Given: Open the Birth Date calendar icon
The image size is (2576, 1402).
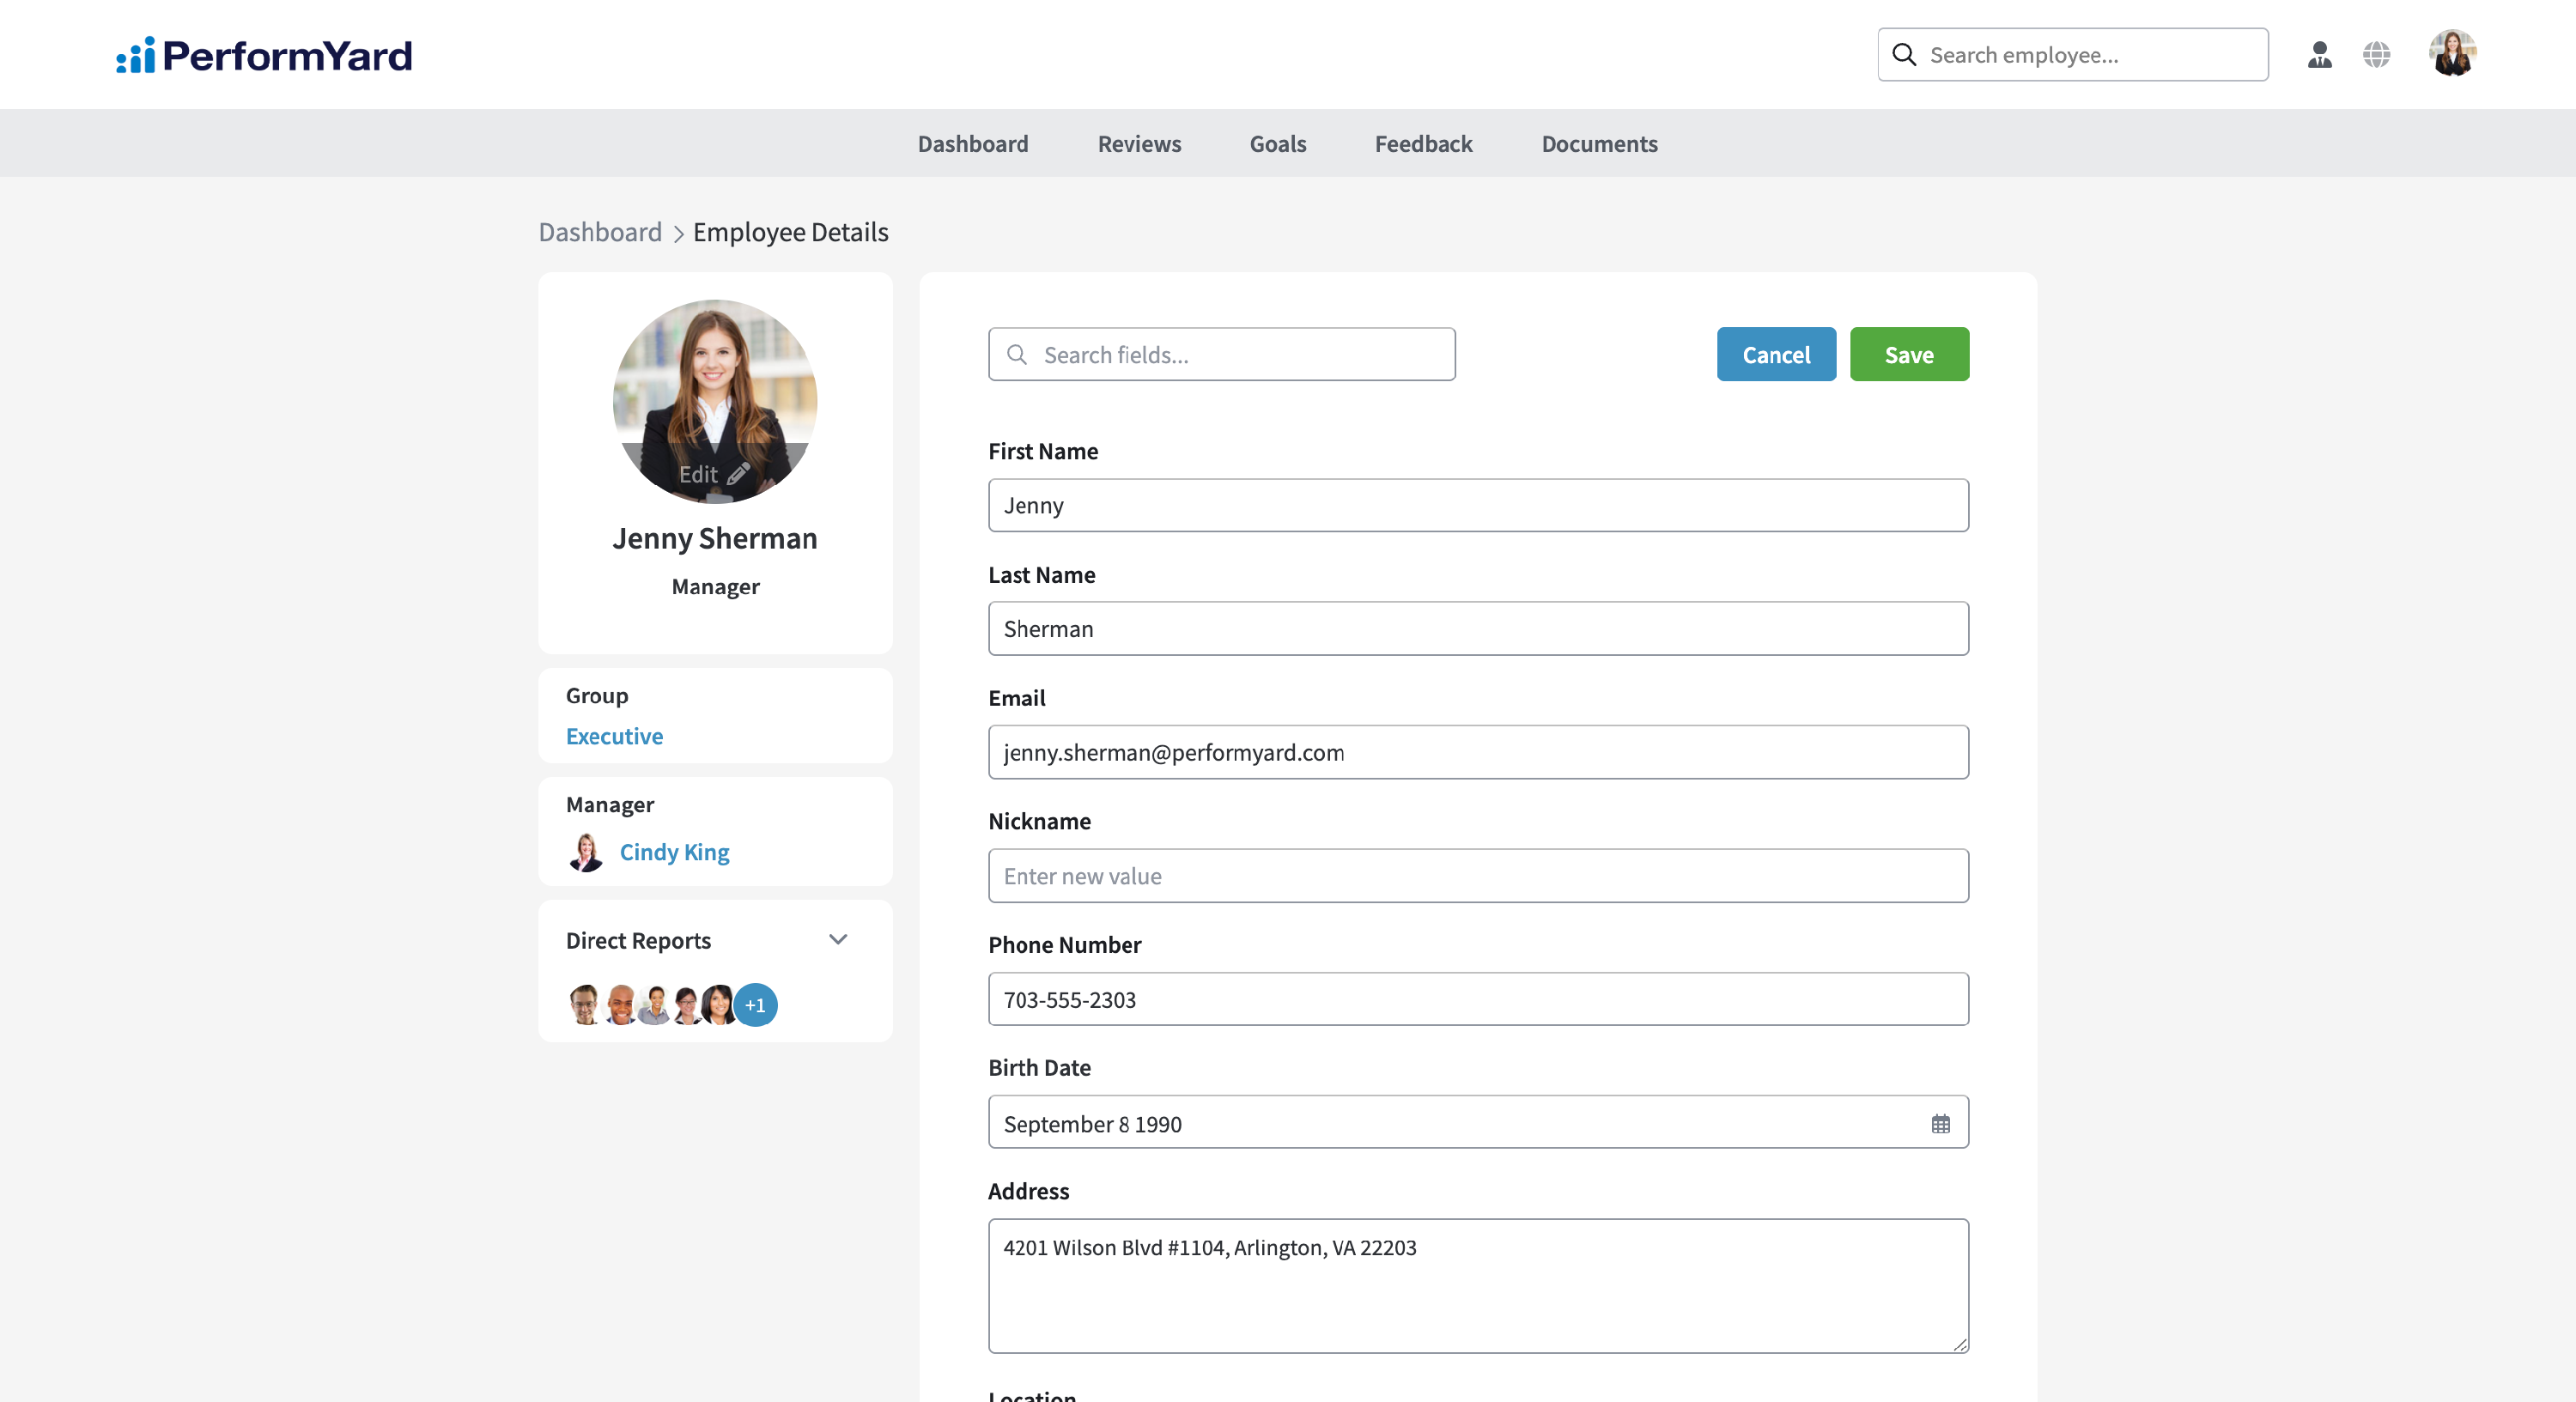Looking at the screenshot, I should point(1940,1124).
